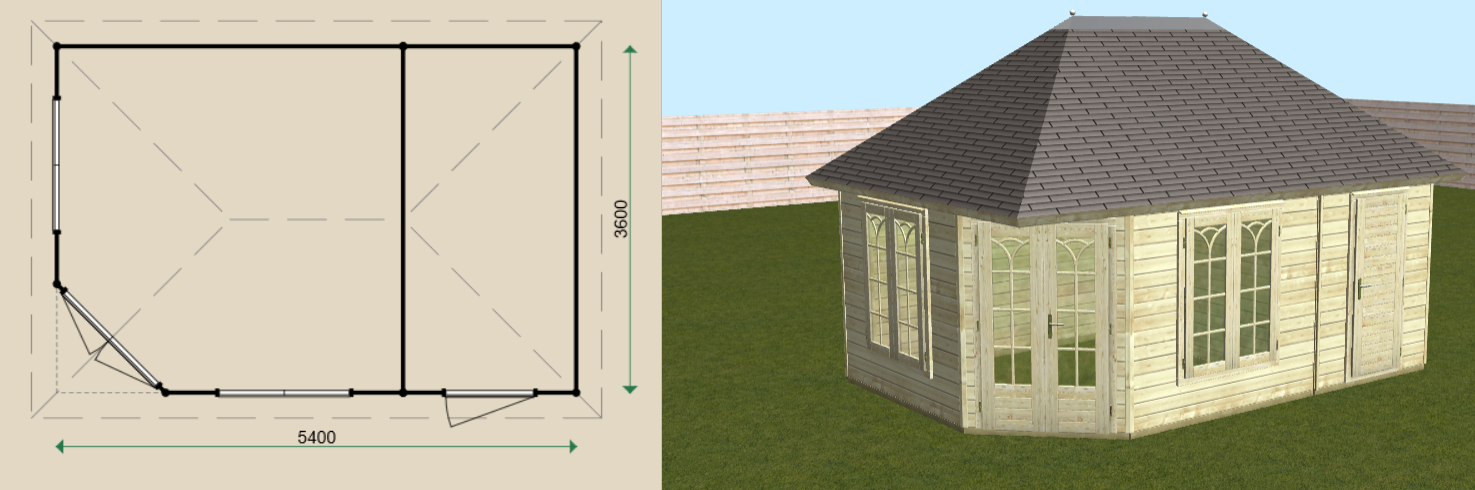Click the partition wall's top junction node

(403, 46)
